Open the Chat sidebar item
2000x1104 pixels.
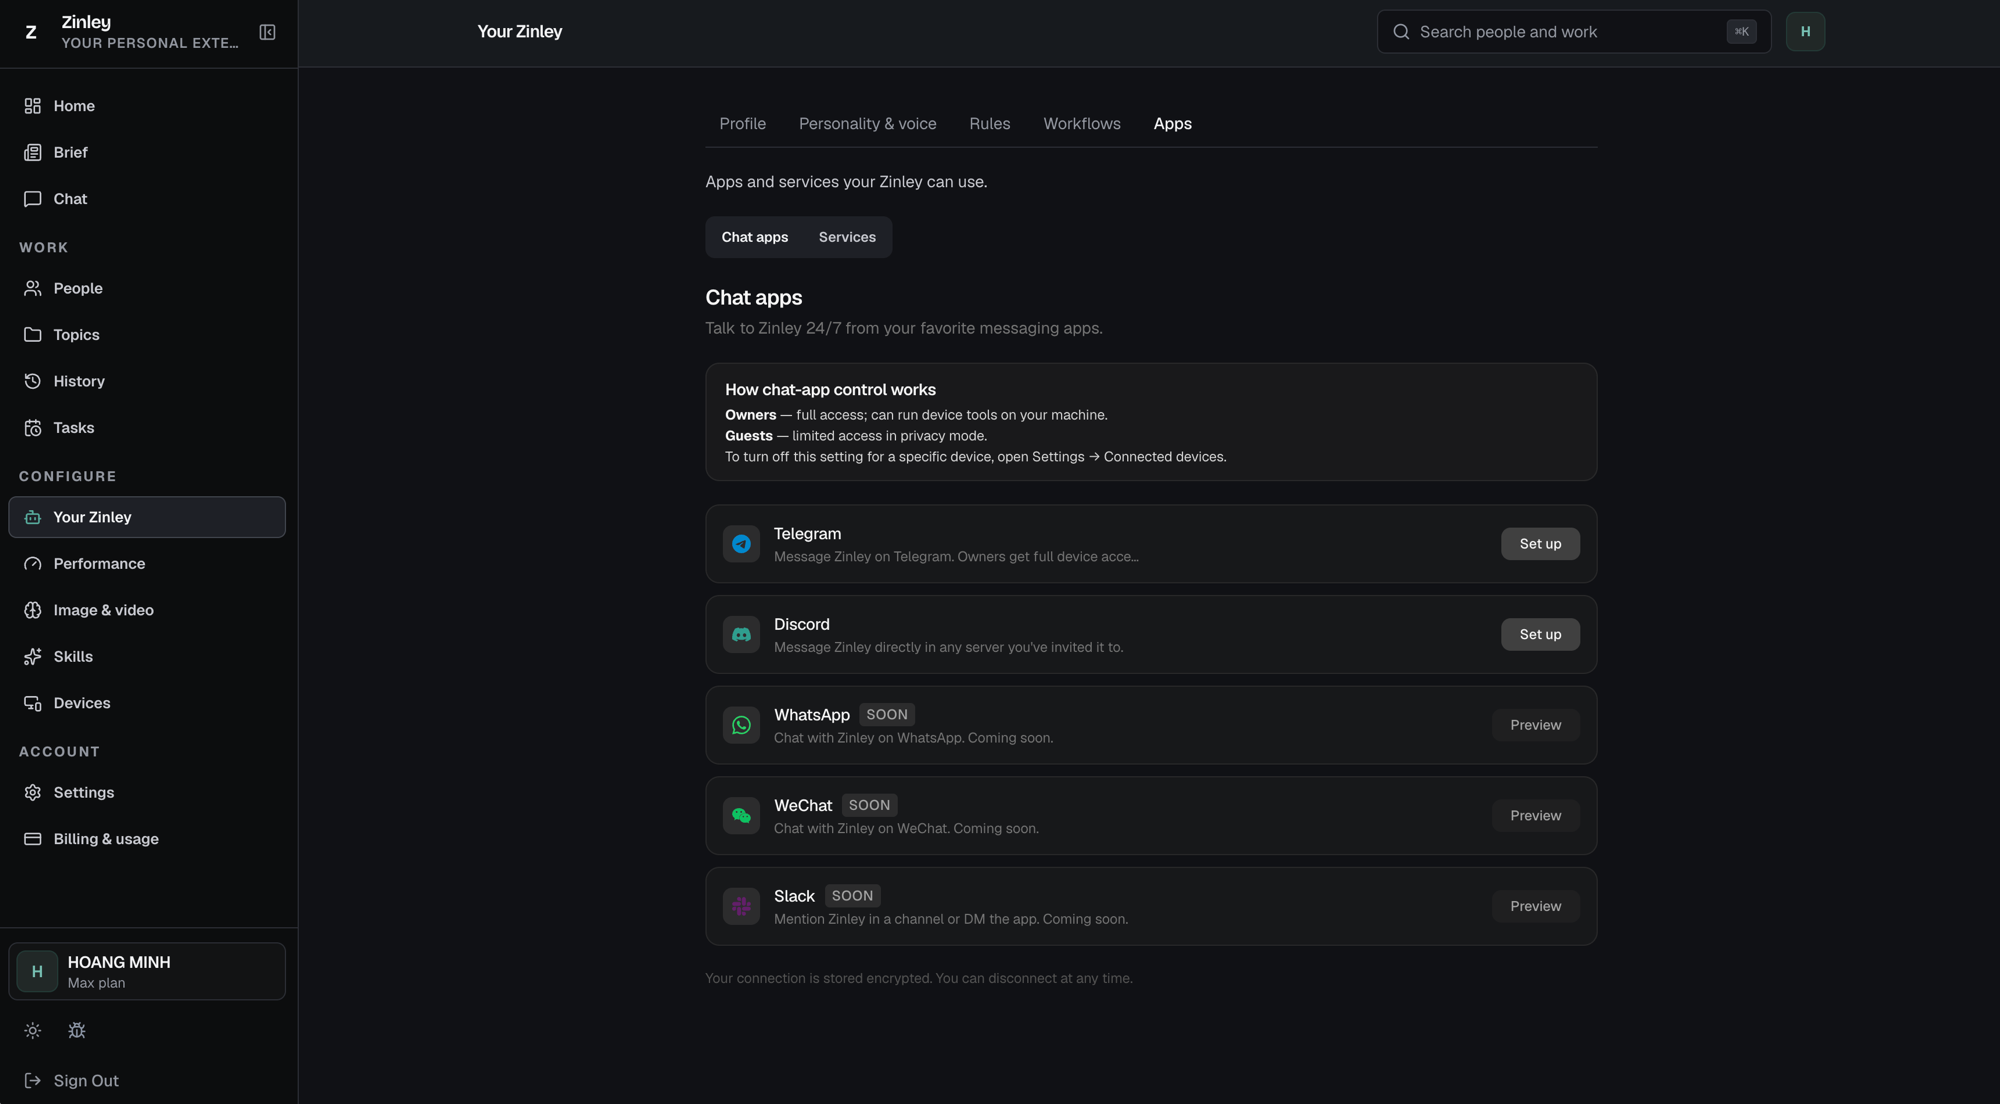(147, 199)
